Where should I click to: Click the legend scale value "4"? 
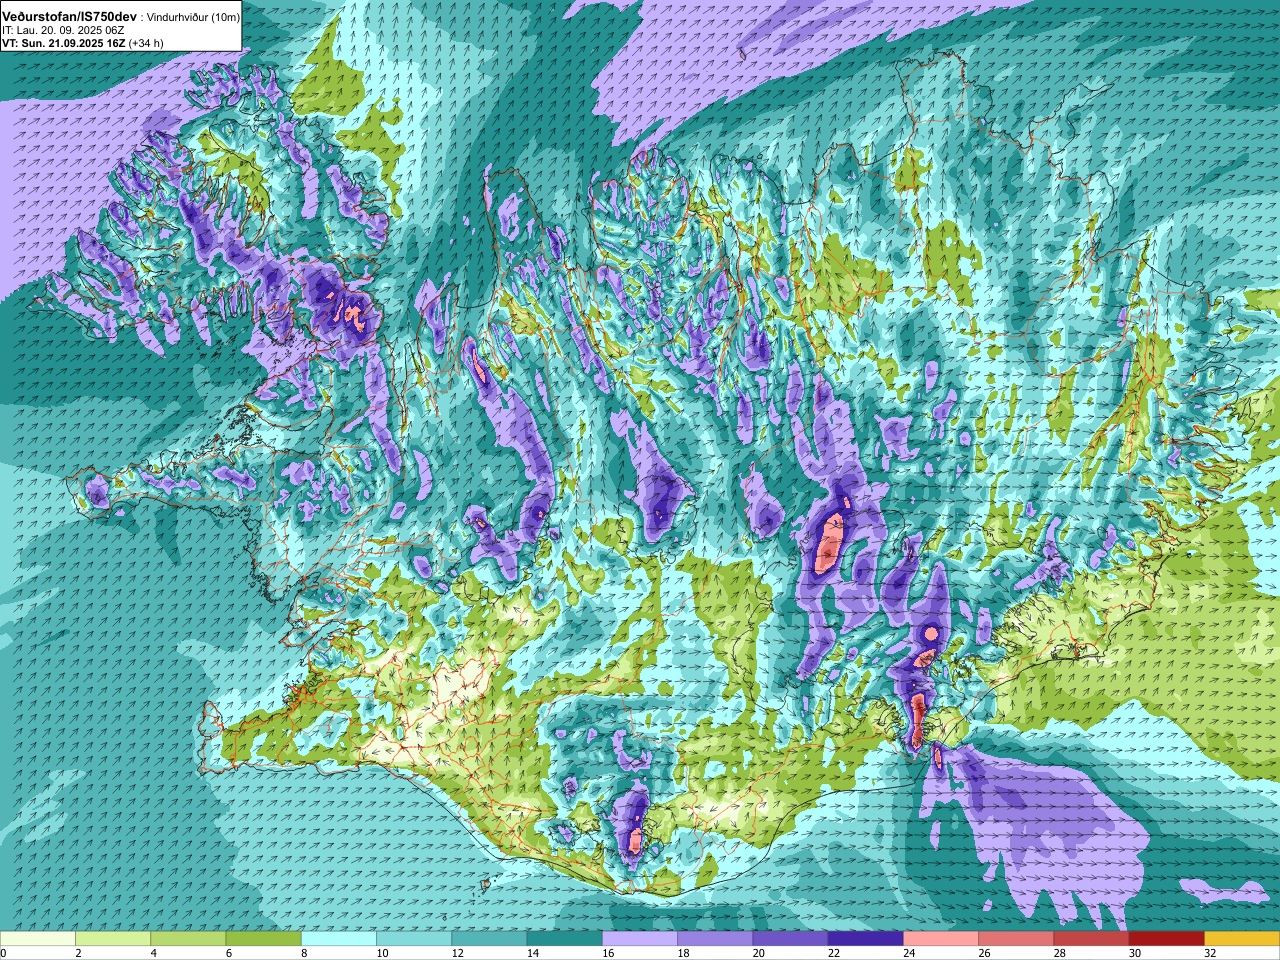click(152, 954)
